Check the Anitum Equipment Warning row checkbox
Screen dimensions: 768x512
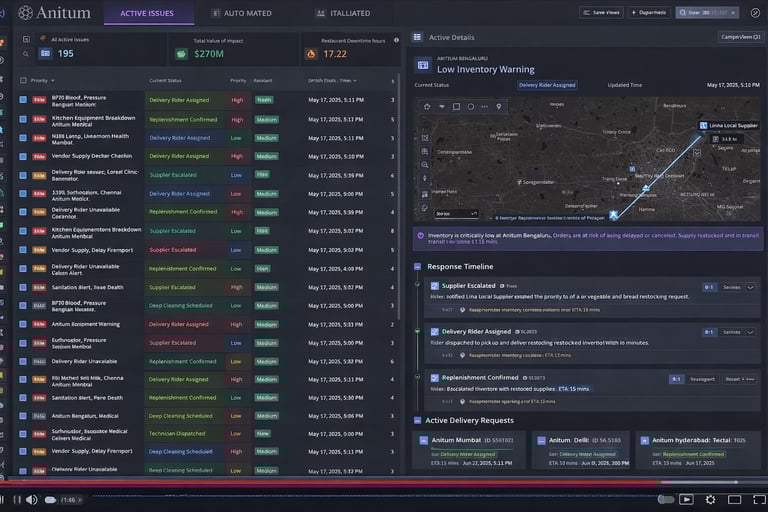click(x=23, y=324)
